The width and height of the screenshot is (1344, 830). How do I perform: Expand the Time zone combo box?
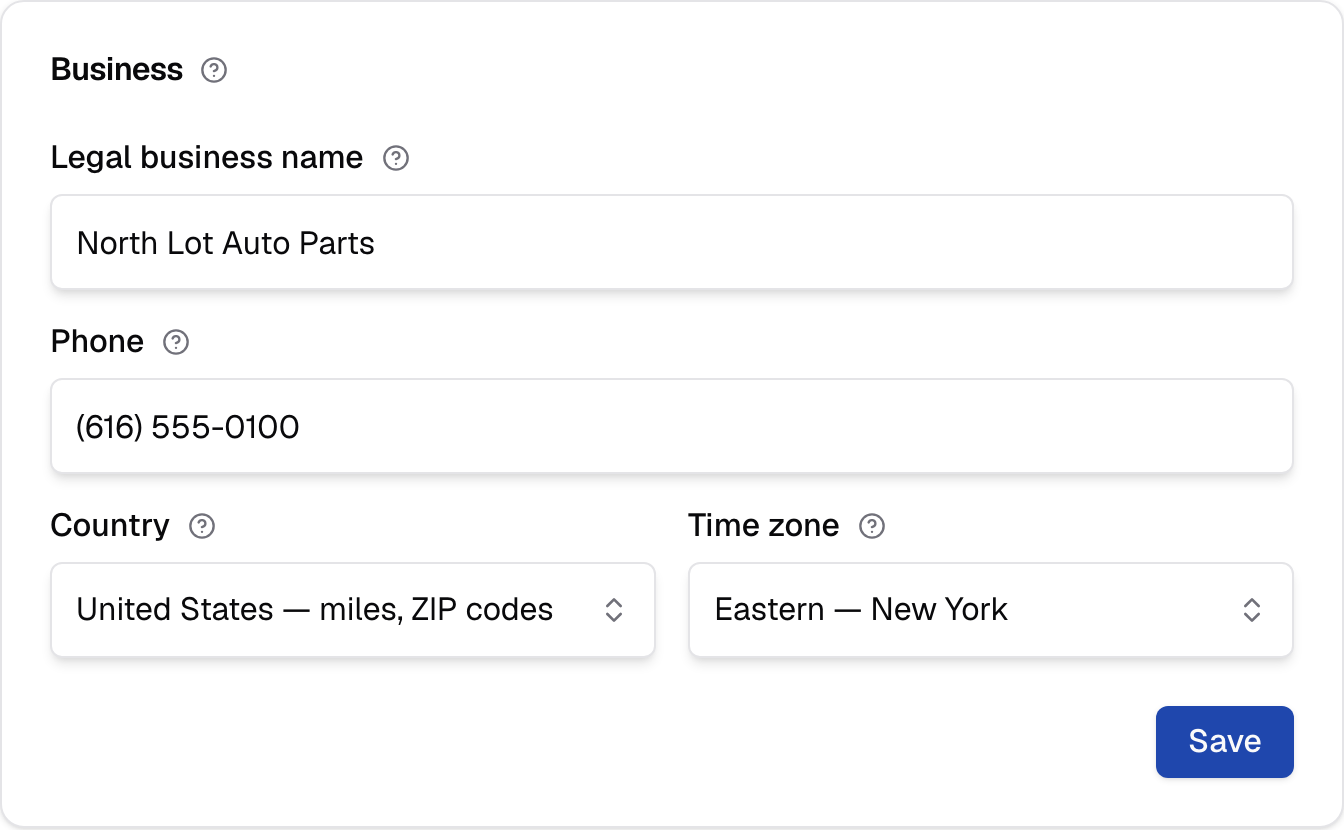coord(991,610)
